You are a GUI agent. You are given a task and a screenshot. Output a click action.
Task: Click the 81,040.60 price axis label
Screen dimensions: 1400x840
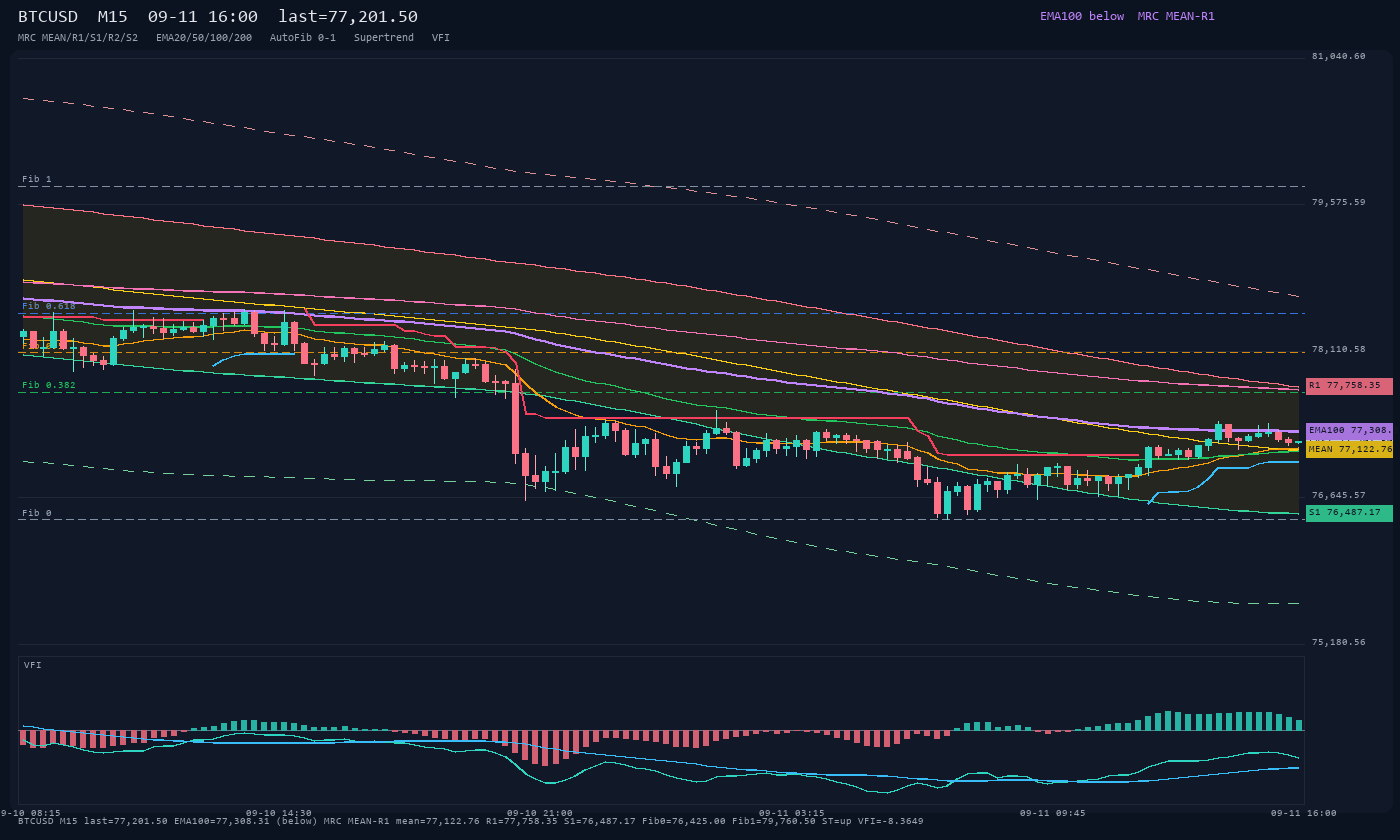[1339, 56]
